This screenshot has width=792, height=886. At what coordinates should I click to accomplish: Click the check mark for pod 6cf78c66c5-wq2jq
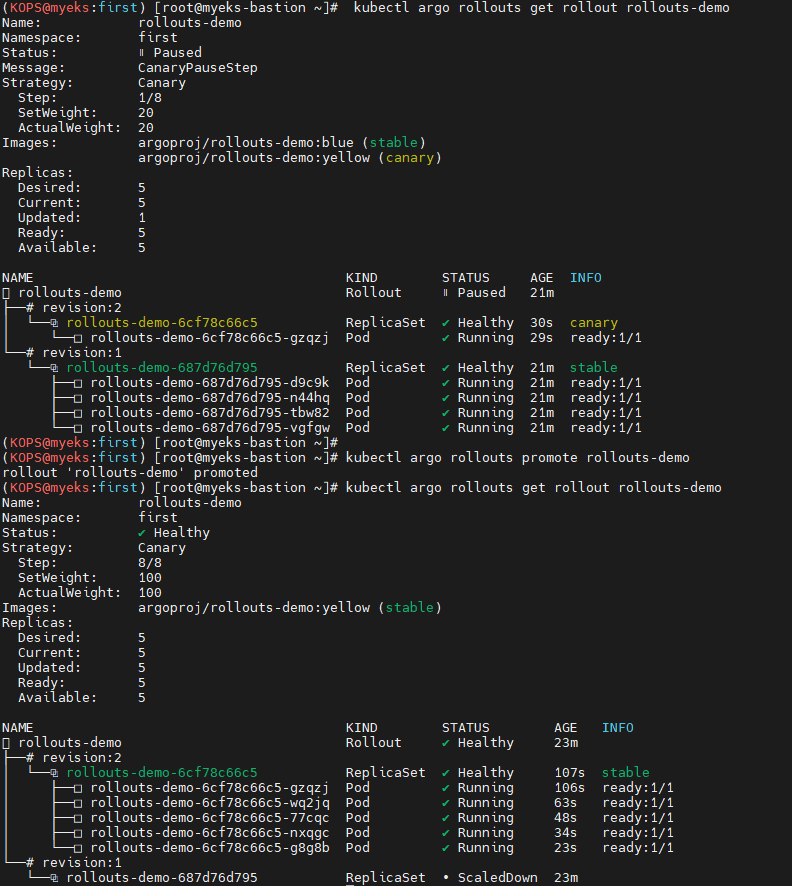tap(446, 803)
